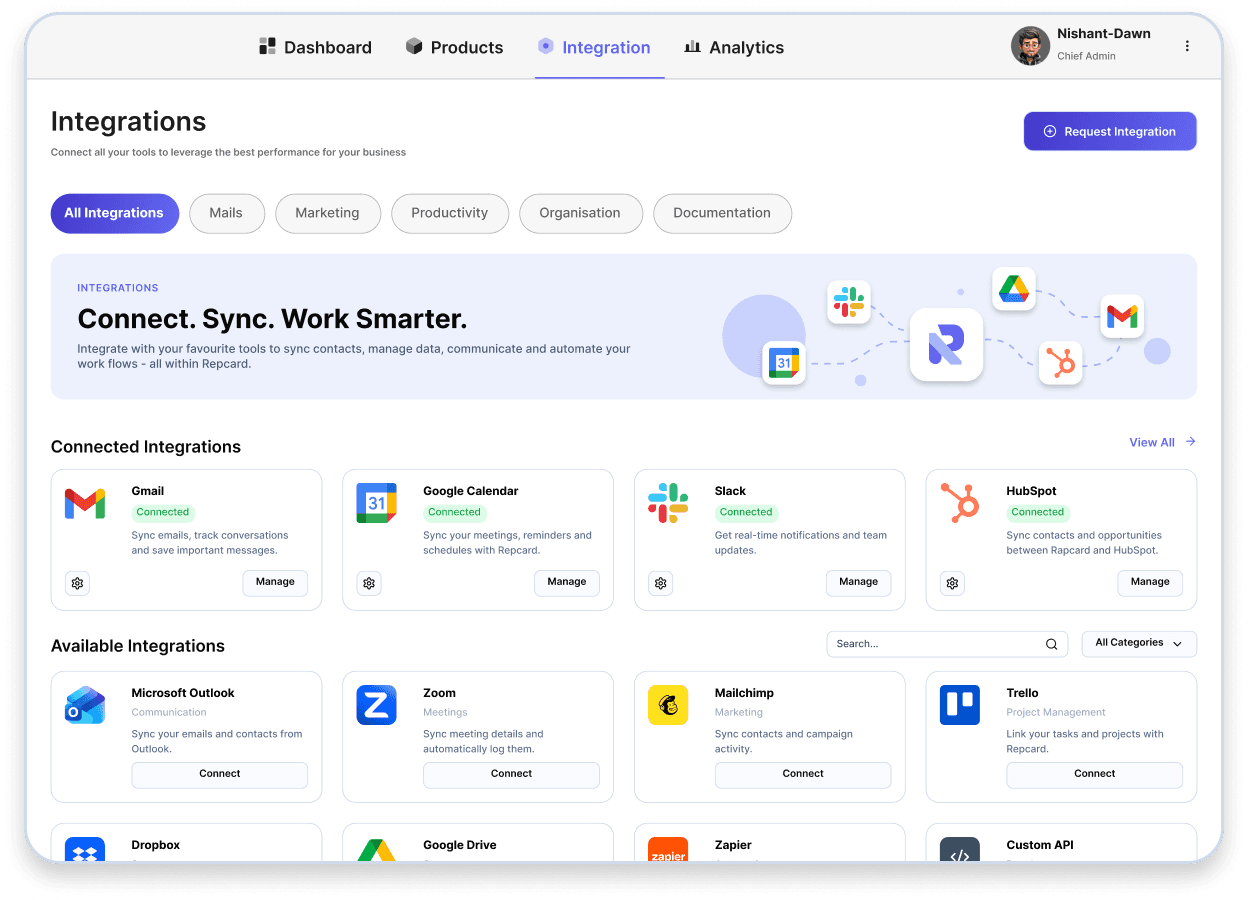The image size is (1248, 900).
Task: Click the Request Integration button
Action: [1110, 131]
